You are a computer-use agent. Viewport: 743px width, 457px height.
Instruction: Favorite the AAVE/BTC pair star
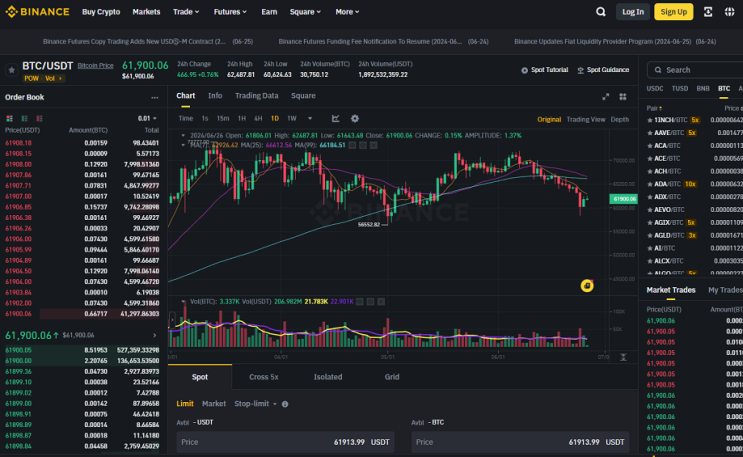point(650,133)
